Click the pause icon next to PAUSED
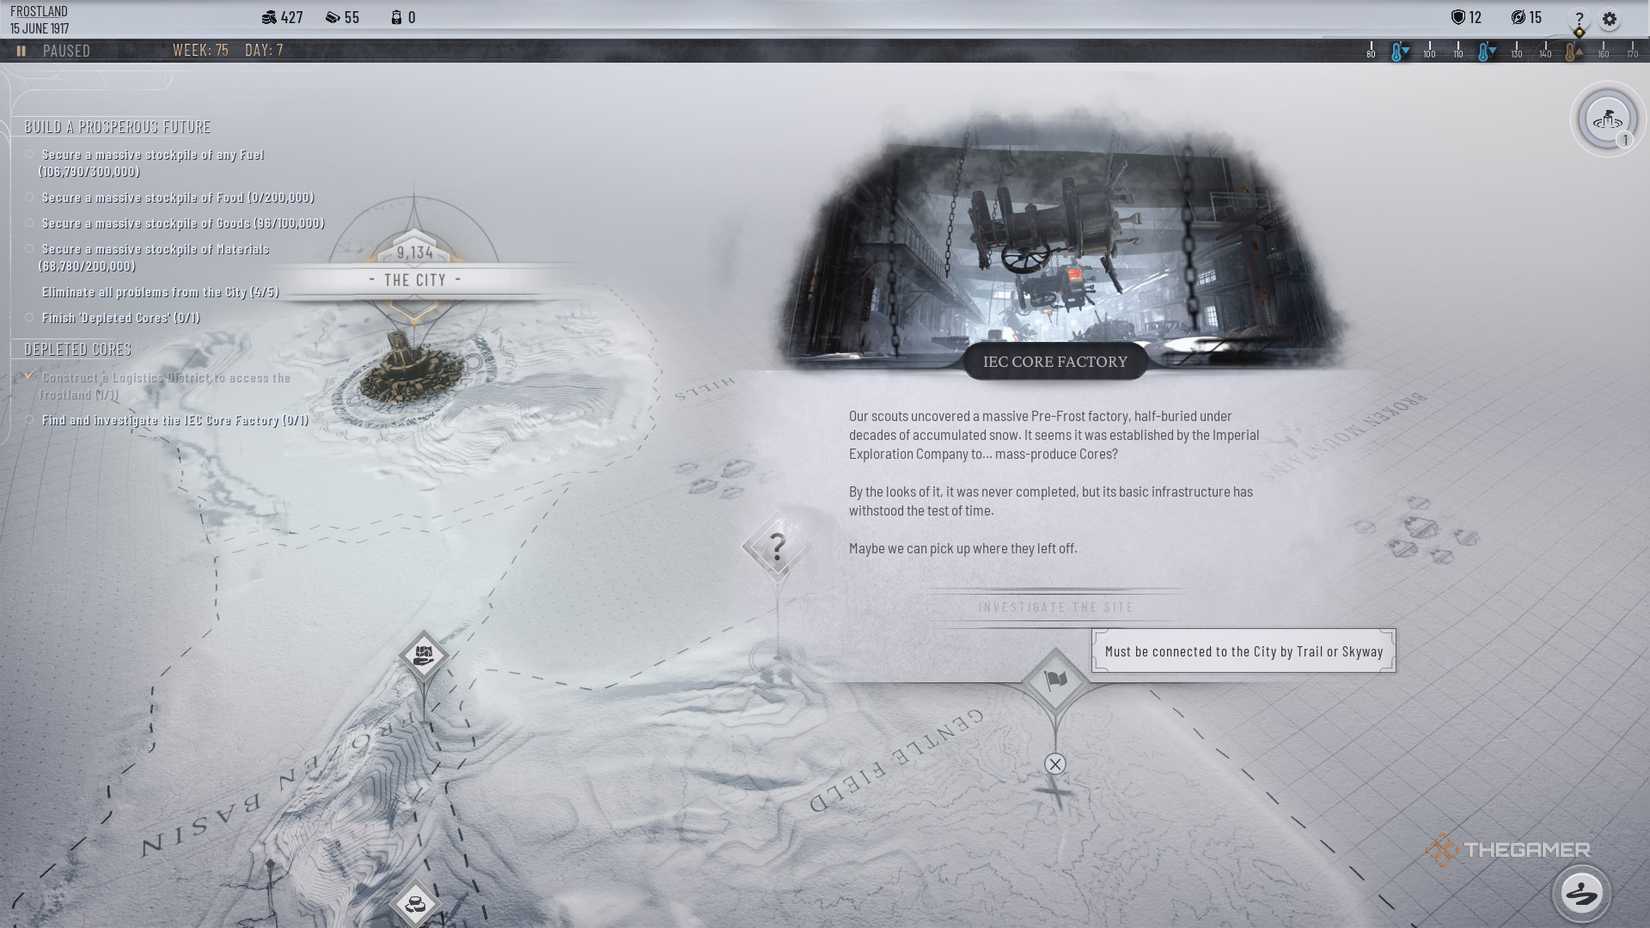Viewport: 1650px width, 928px height. click(x=21, y=50)
